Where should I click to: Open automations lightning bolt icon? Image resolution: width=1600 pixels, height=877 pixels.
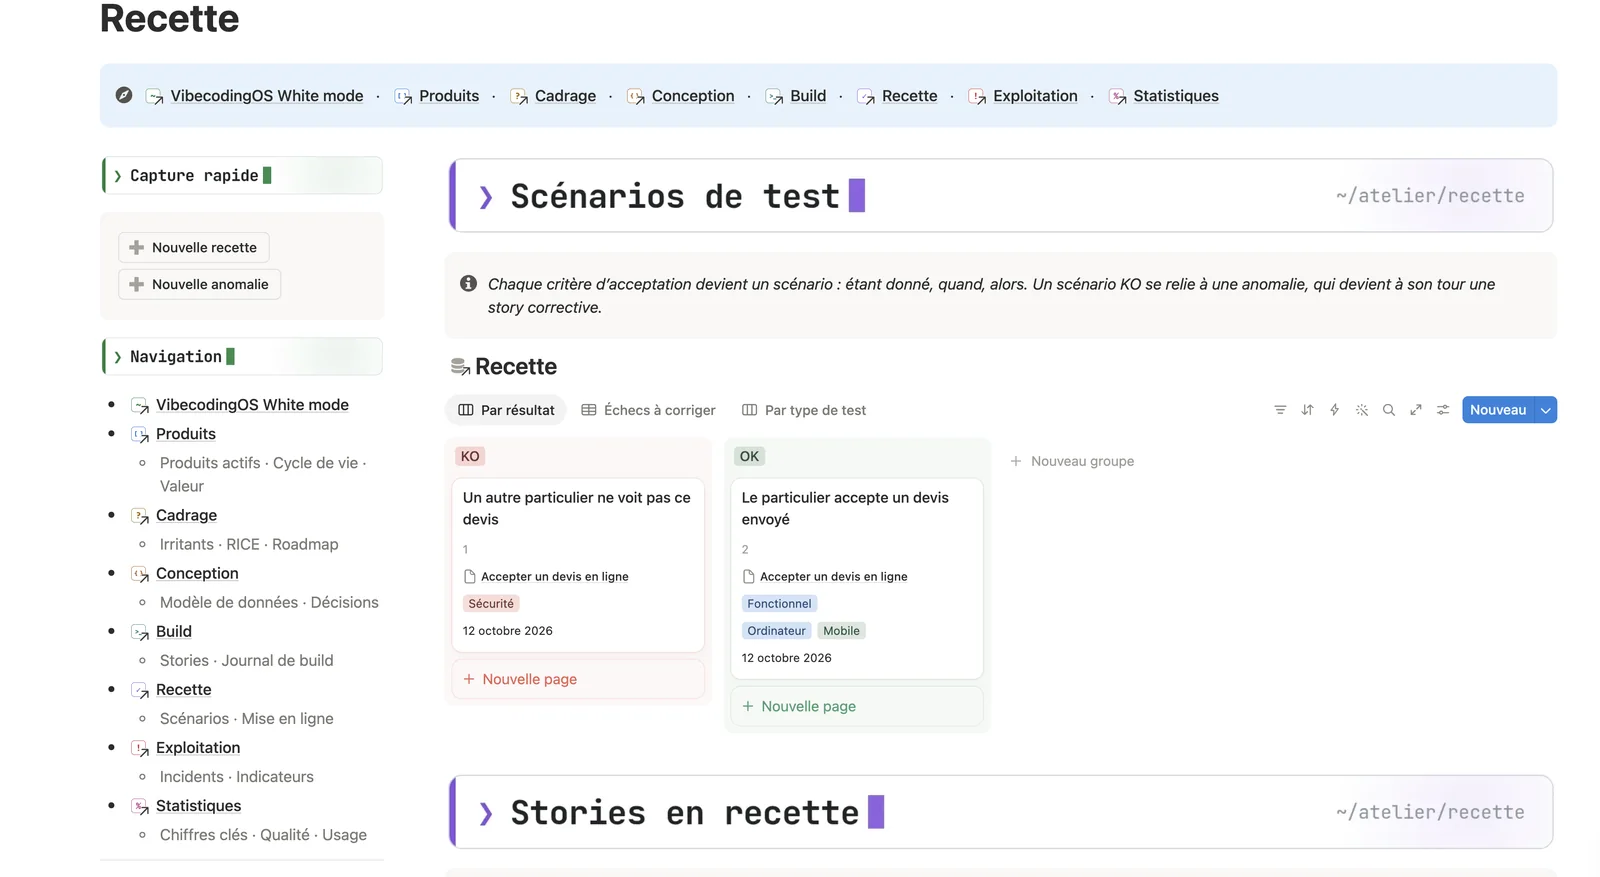(x=1334, y=410)
